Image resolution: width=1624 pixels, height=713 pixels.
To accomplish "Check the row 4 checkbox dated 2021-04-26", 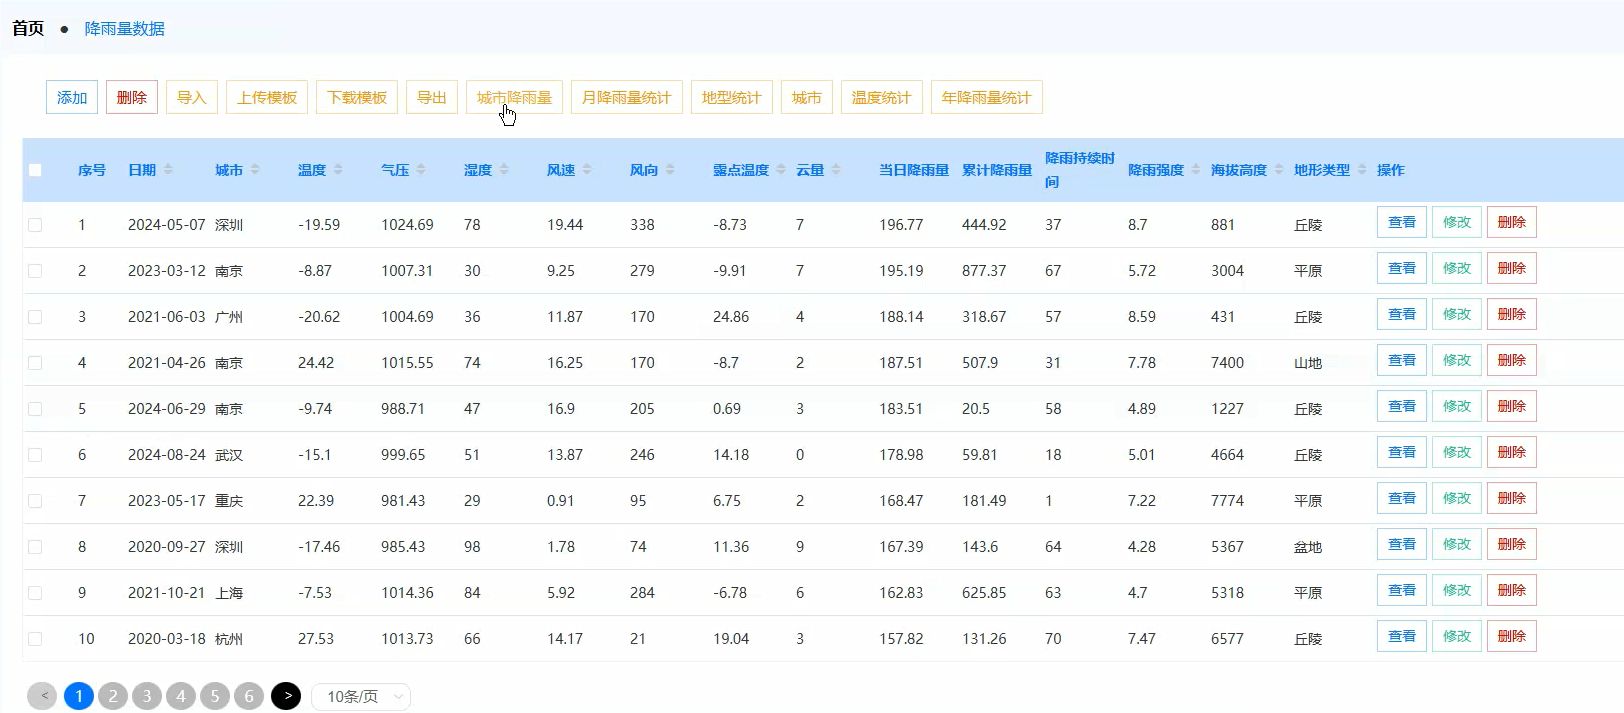I will [35, 363].
